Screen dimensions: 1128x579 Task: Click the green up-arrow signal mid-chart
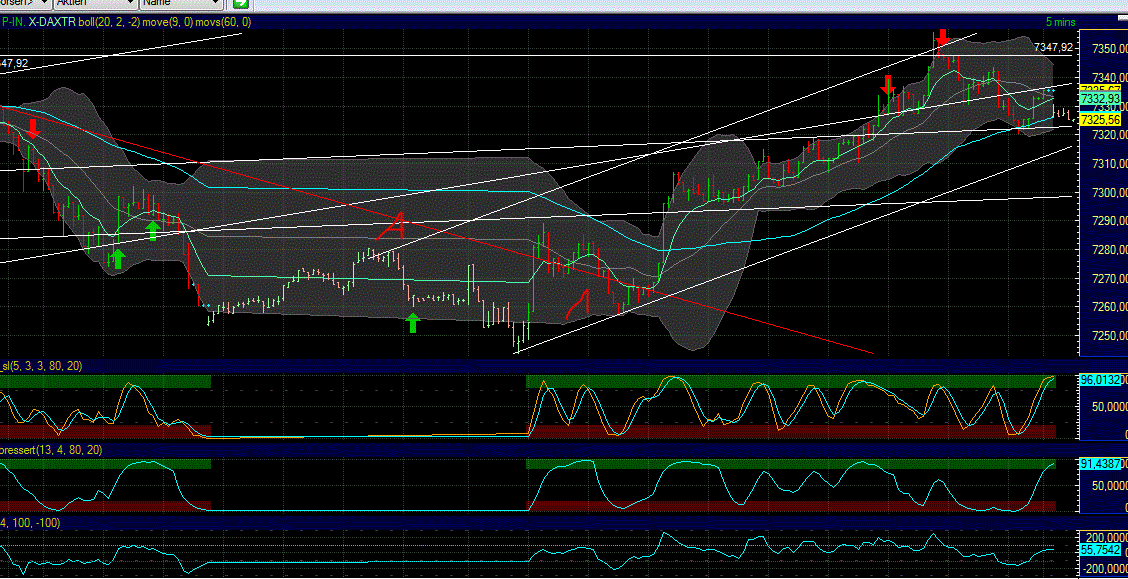point(411,323)
